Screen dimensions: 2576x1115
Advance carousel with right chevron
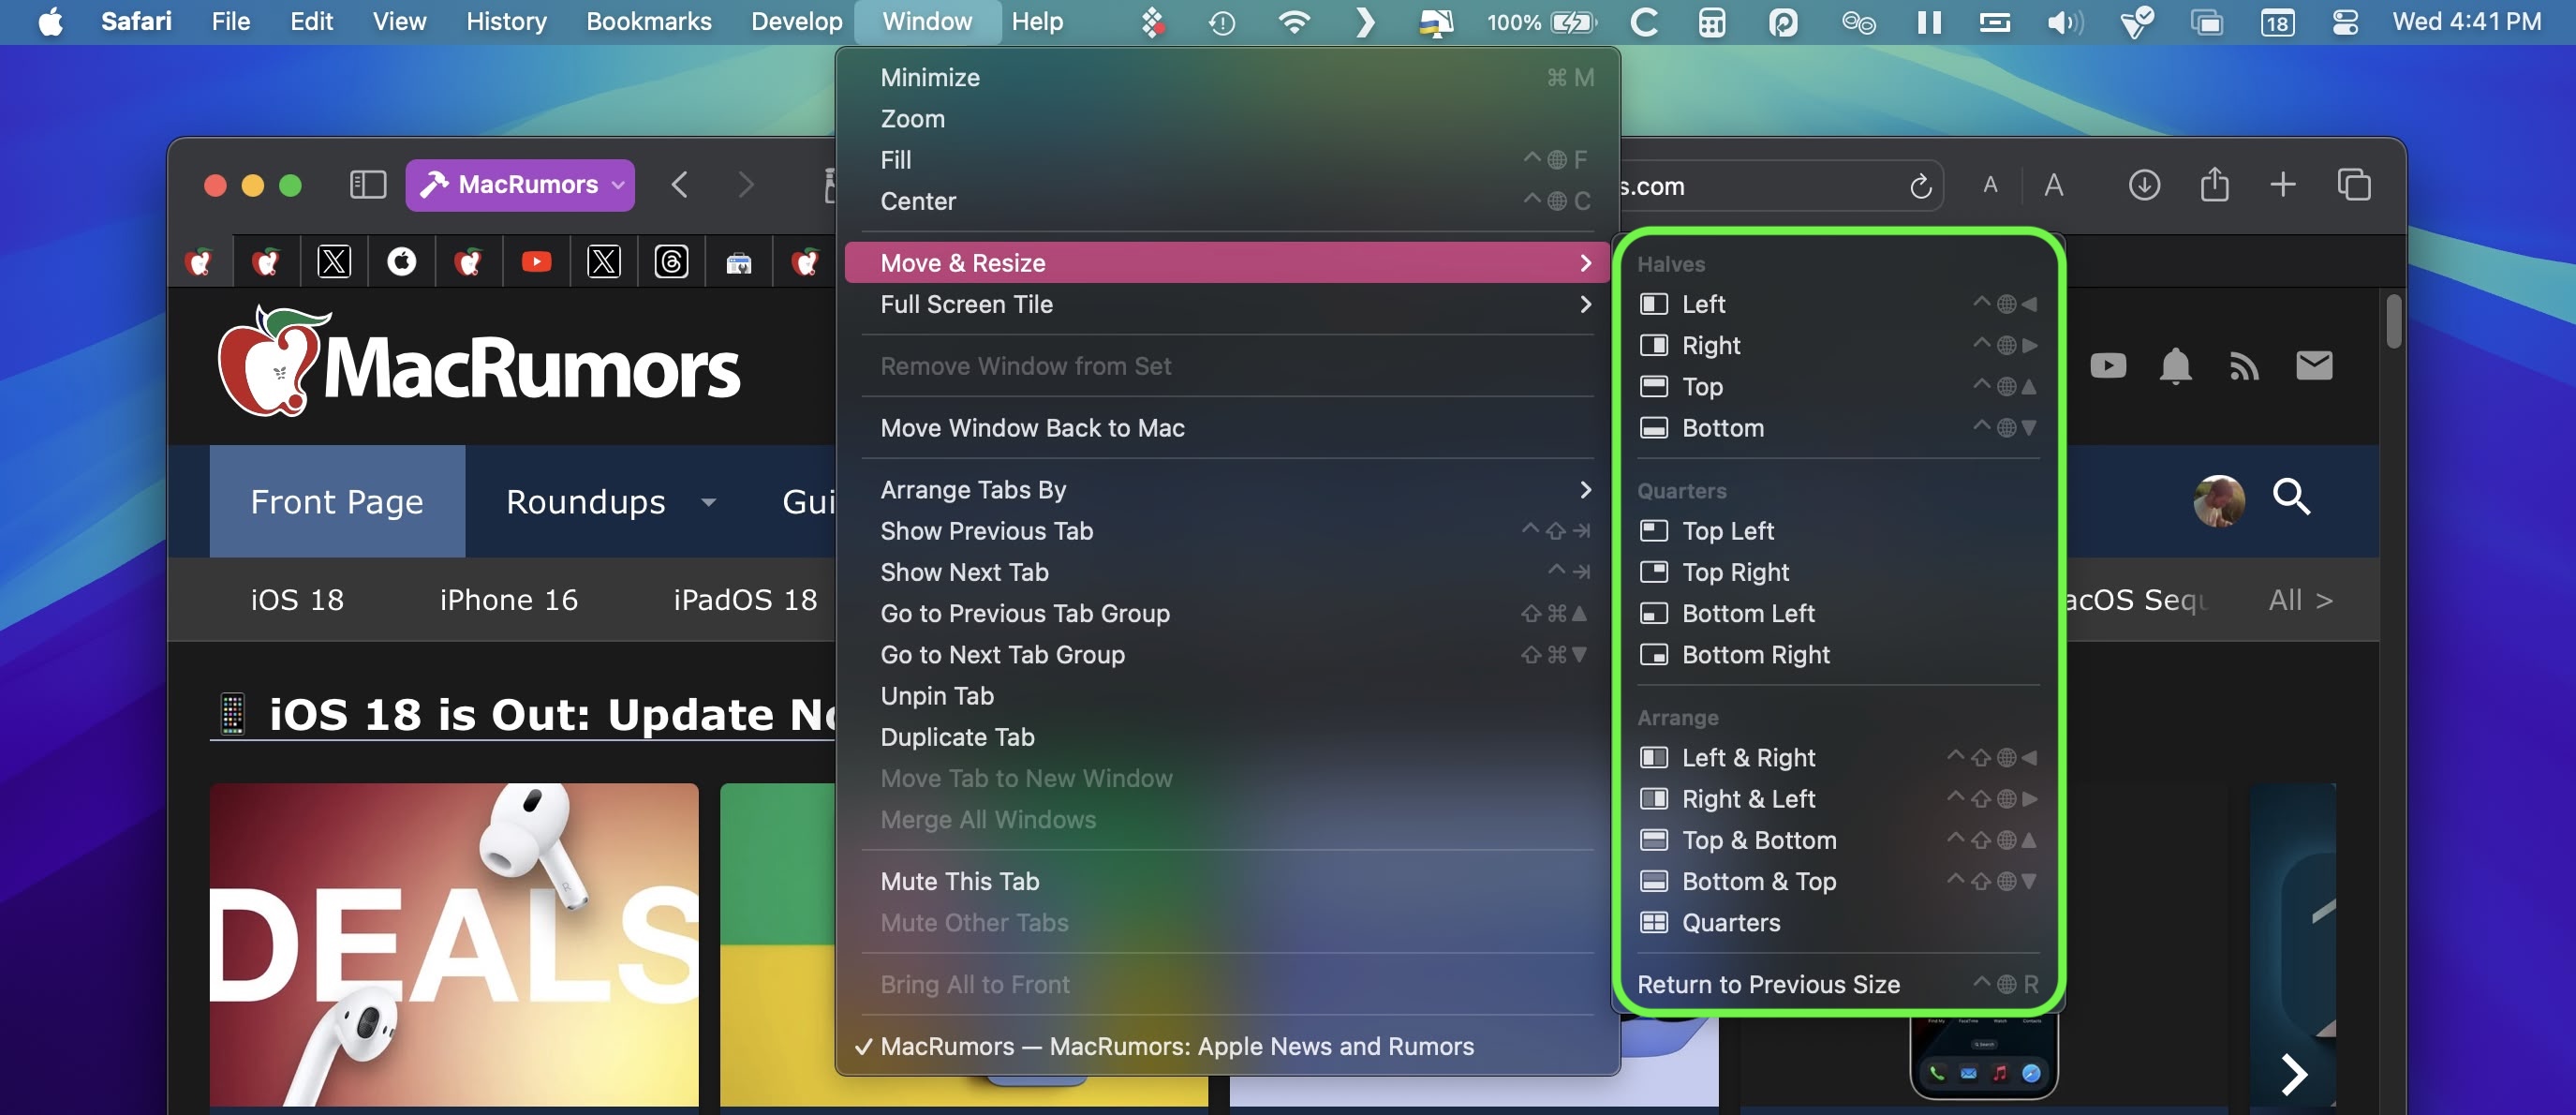[2293, 1074]
